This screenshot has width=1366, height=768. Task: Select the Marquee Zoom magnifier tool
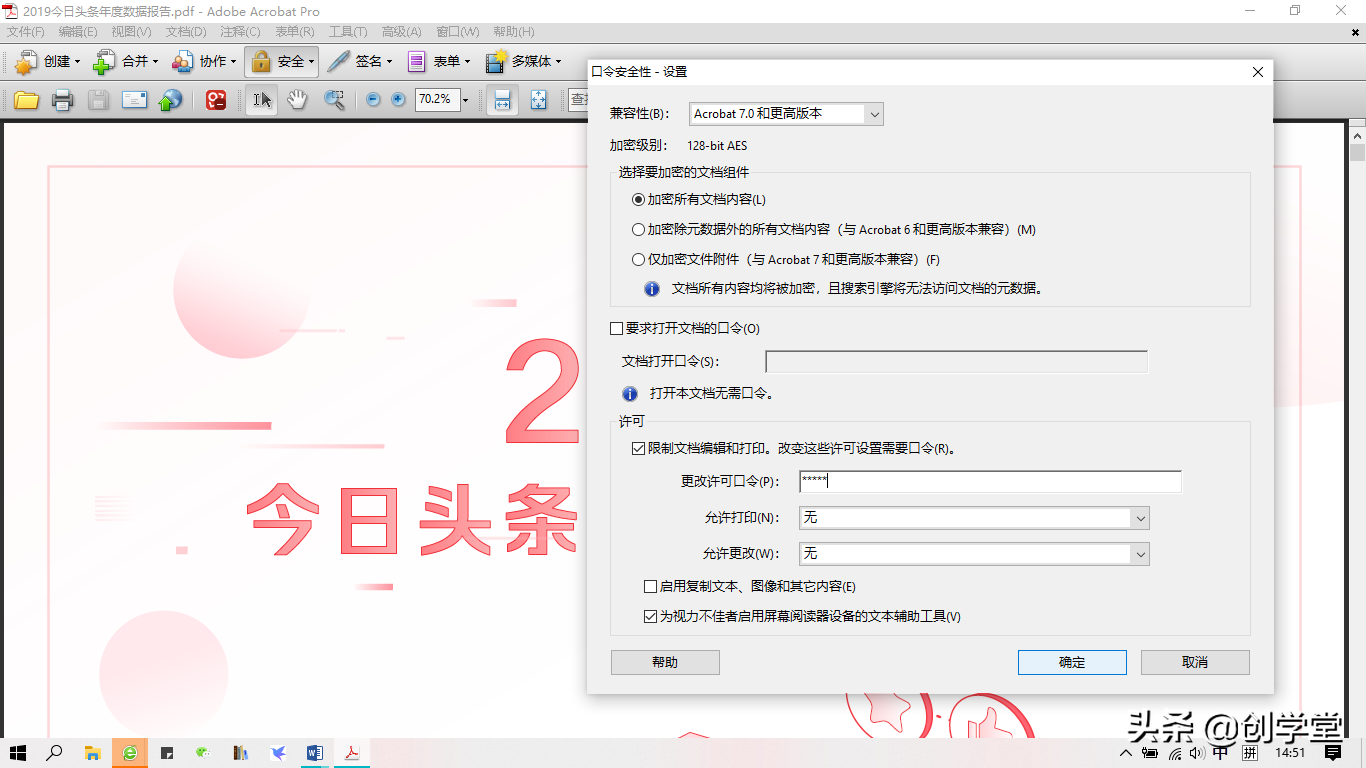pos(334,100)
